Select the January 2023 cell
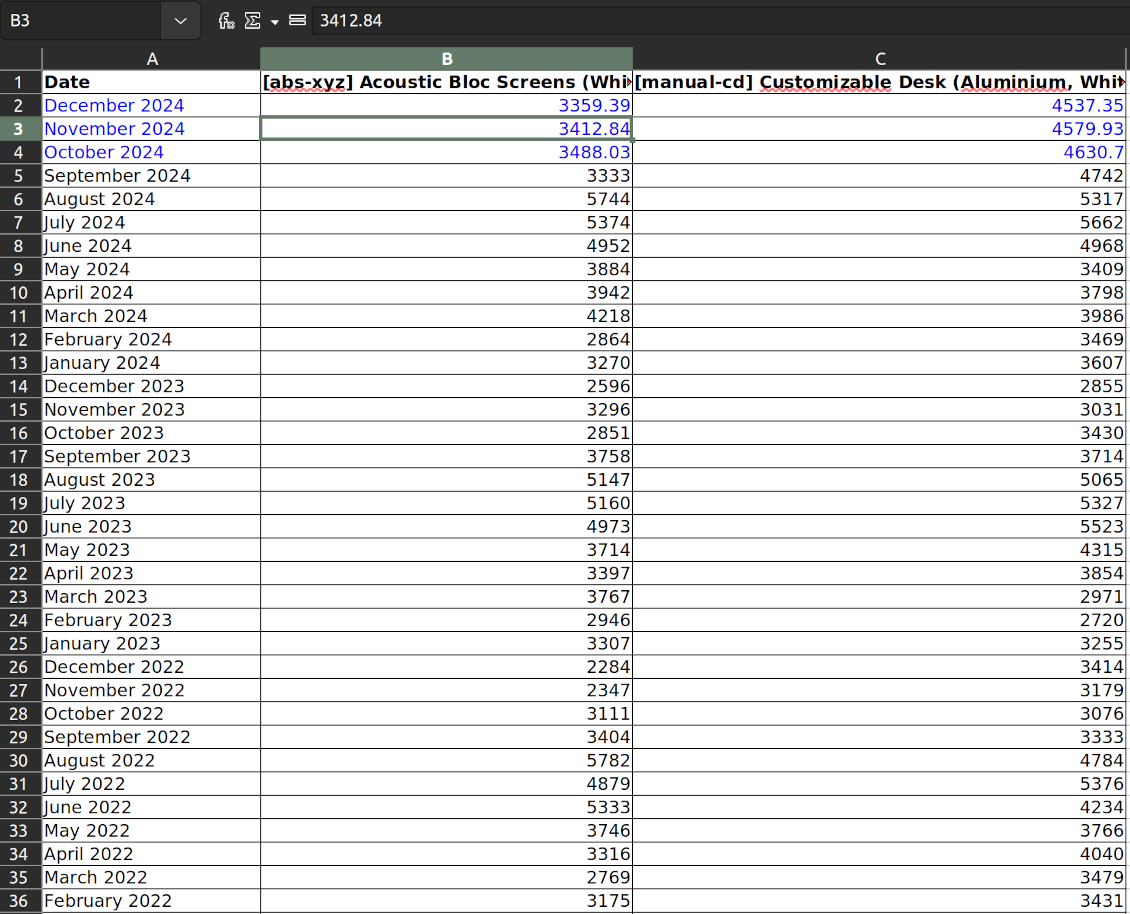This screenshot has width=1130, height=914. (151, 644)
